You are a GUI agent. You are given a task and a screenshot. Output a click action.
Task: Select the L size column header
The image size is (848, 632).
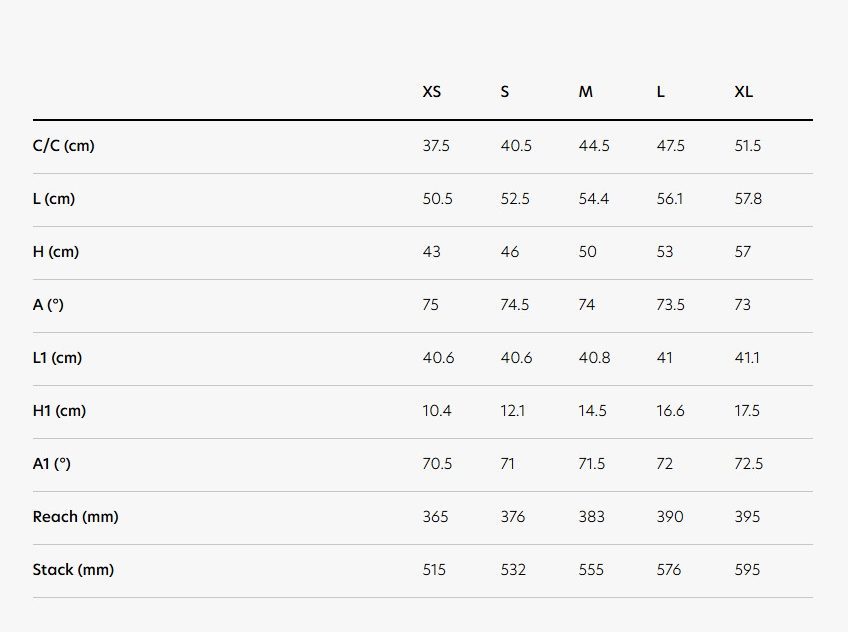point(660,92)
